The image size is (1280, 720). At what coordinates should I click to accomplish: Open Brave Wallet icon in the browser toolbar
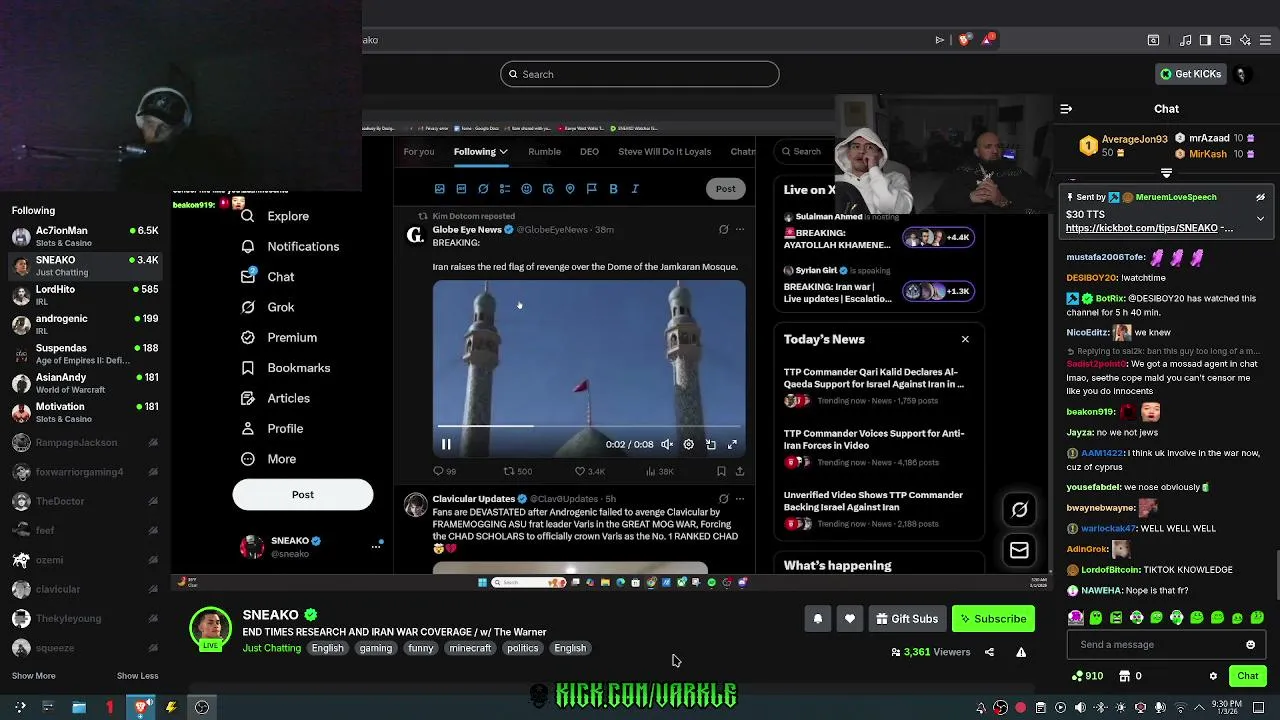pos(1225,40)
